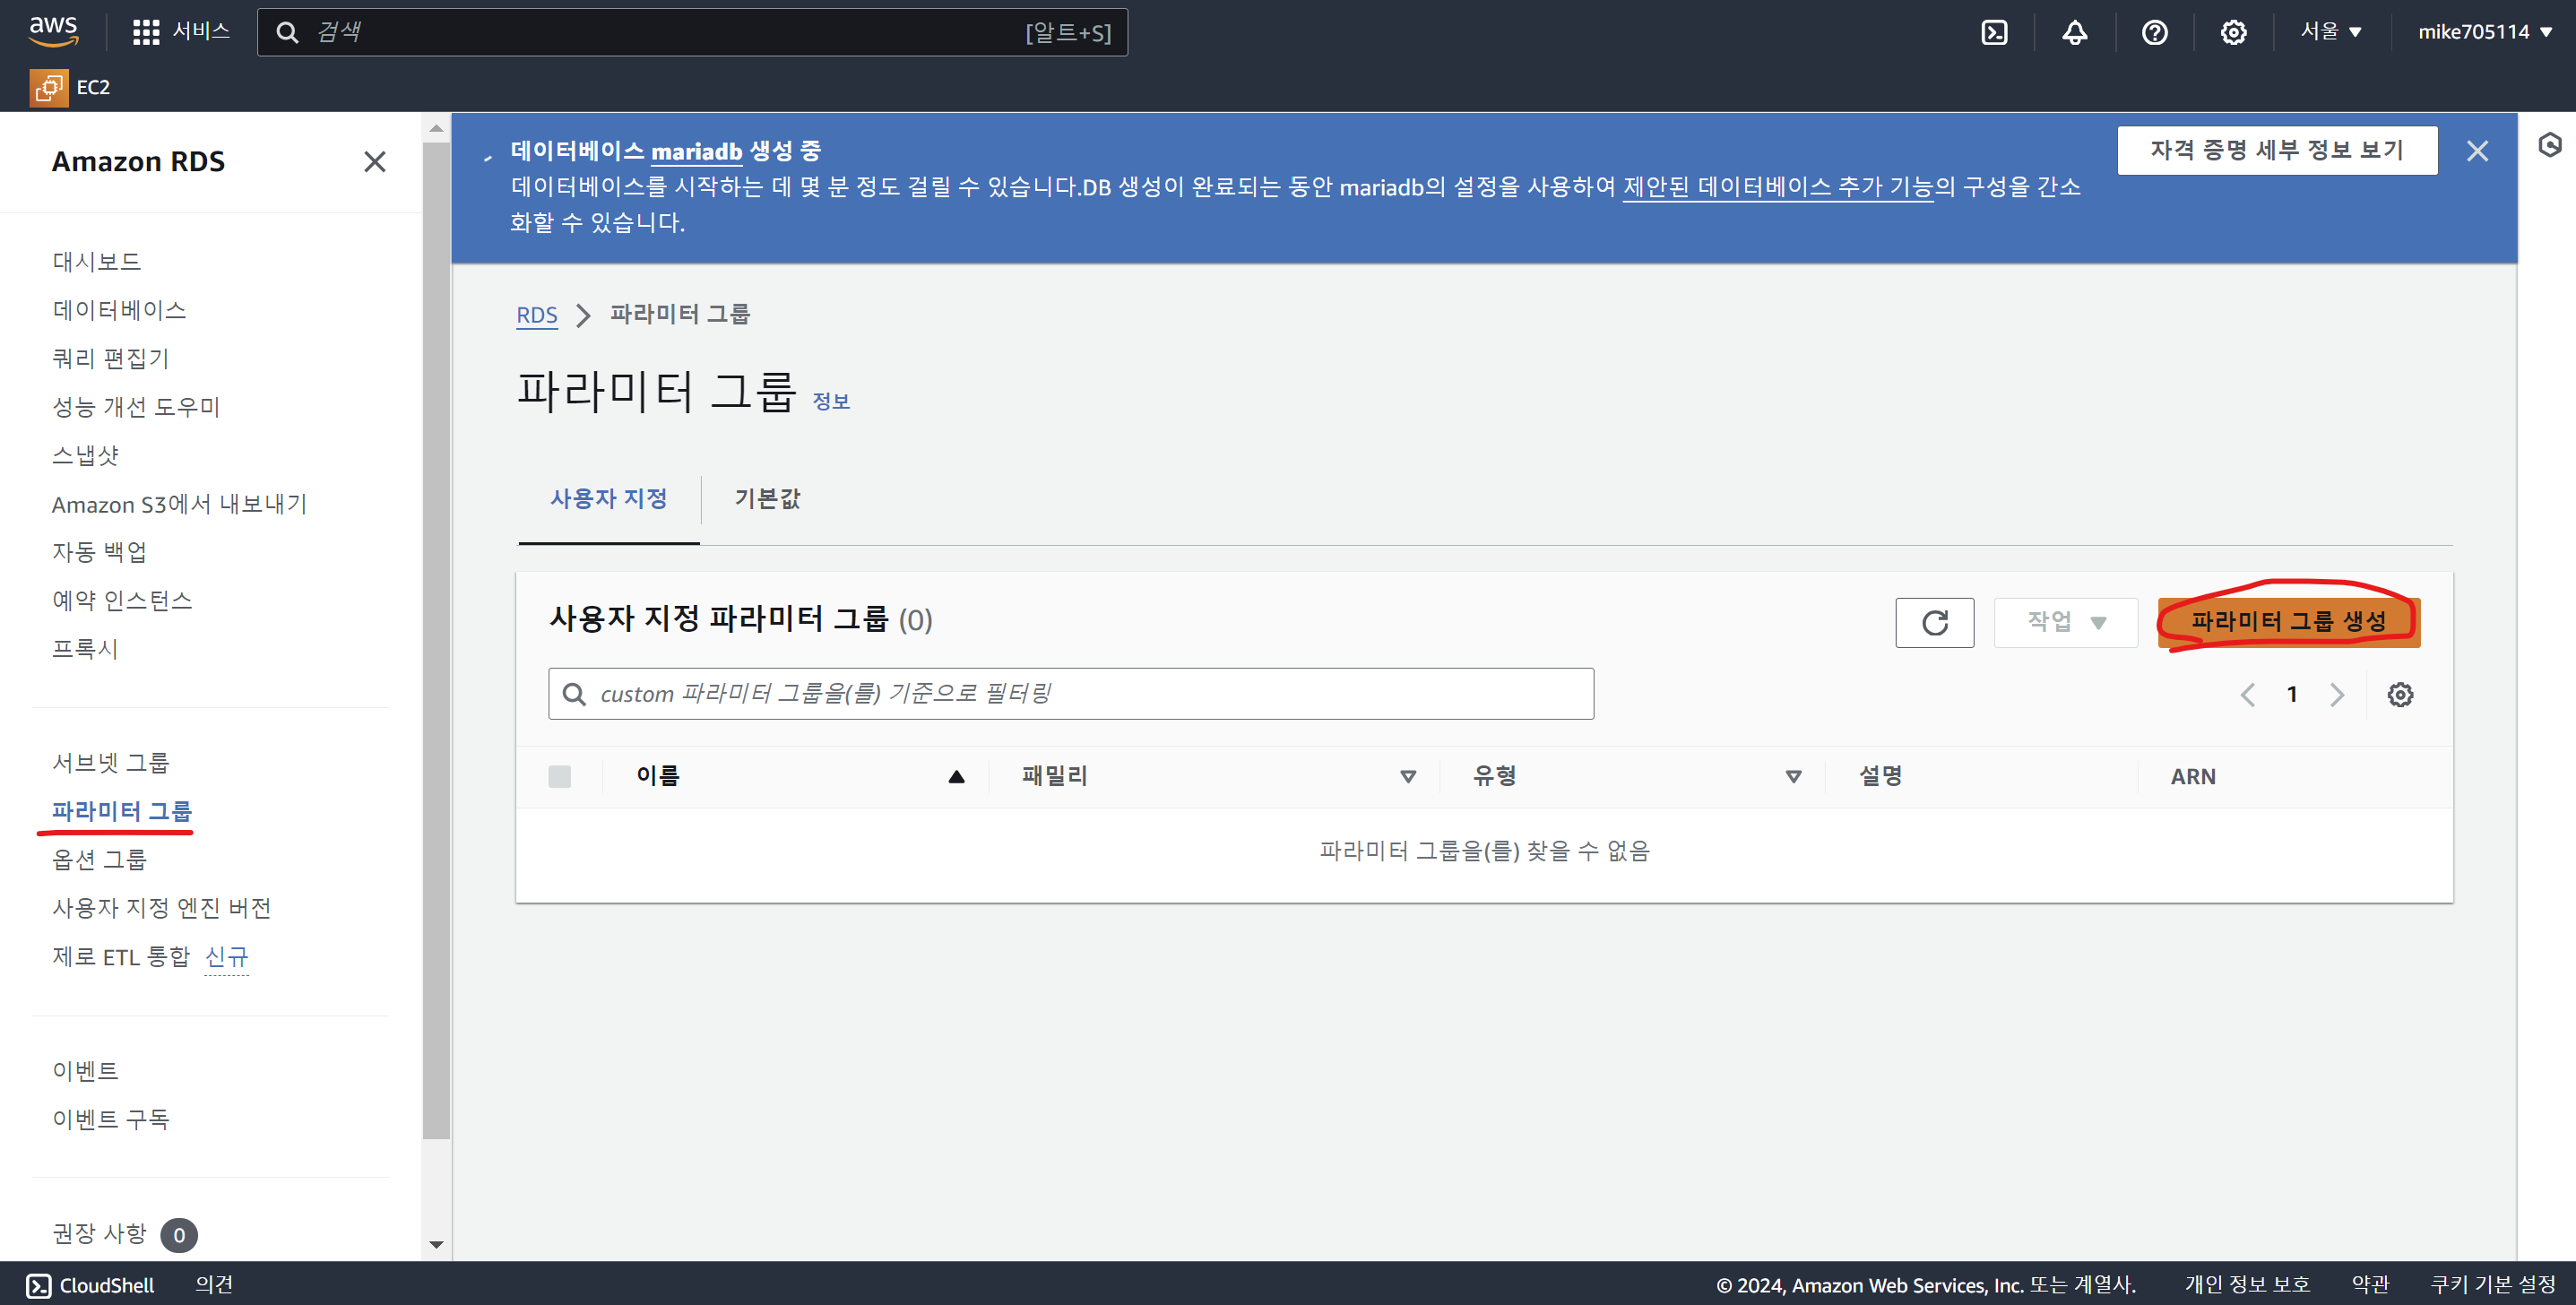The width and height of the screenshot is (2576, 1305).
Task: Filter by 패밀리 column dropdown arrow
Action: 1408,776
